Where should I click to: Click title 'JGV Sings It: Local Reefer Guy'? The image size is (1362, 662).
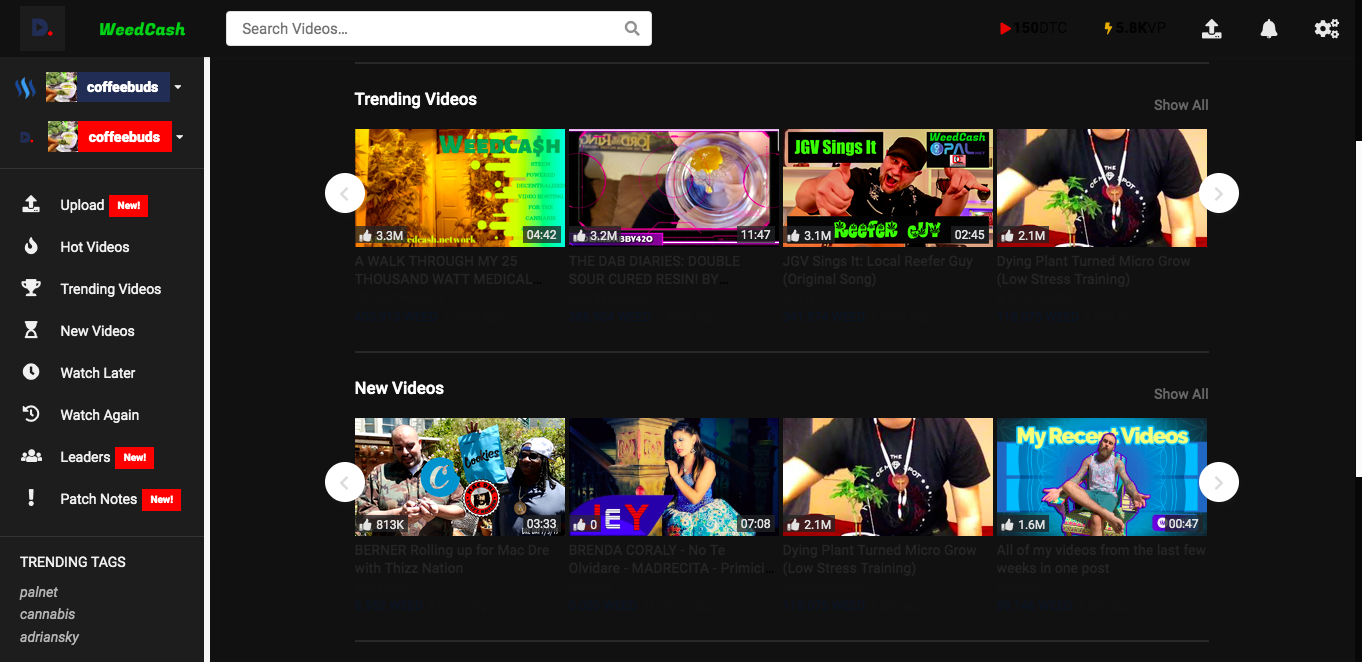pos(878,270)
